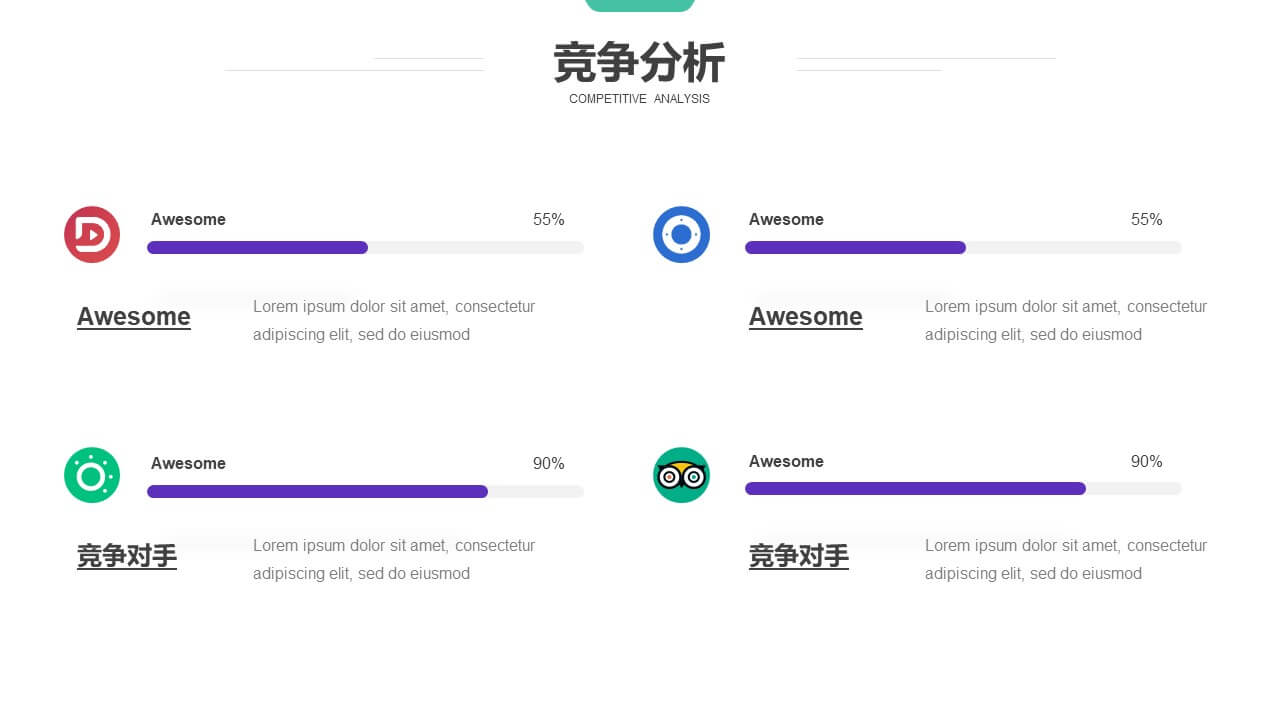Image resolution: width=1280 pixels, height=720 pixels.
Task: Open the 竞争对手 link under owl icon block
Action: tap(799, 556)
